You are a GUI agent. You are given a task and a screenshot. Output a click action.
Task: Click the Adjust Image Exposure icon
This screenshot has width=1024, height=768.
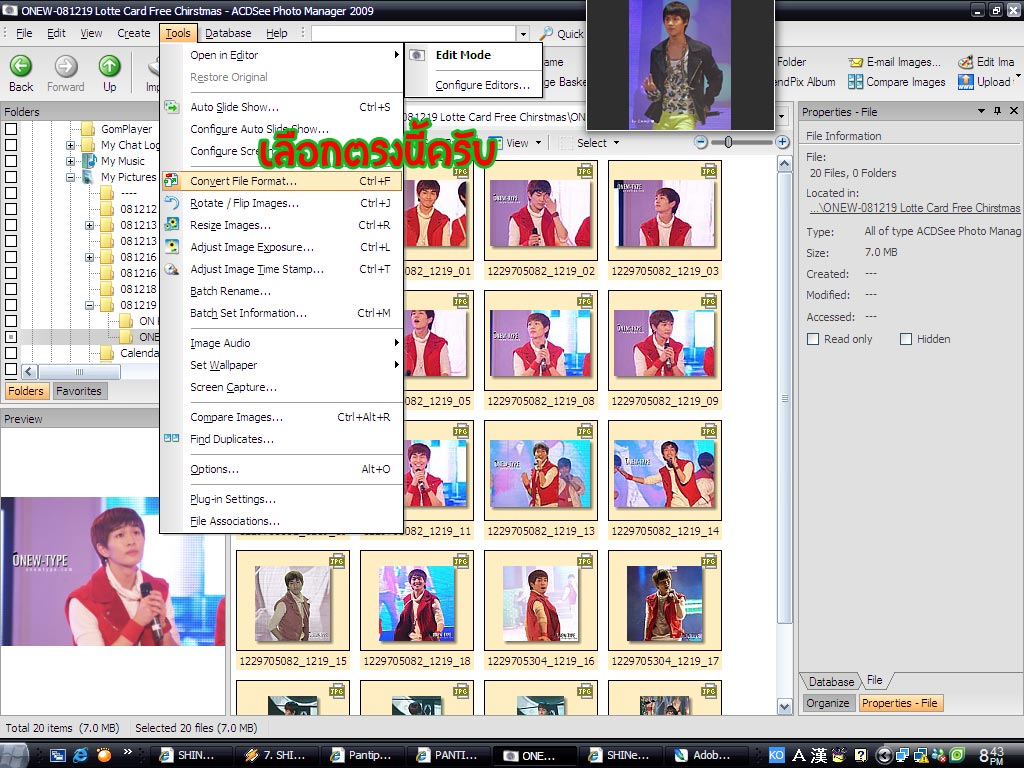coord(172,247)
